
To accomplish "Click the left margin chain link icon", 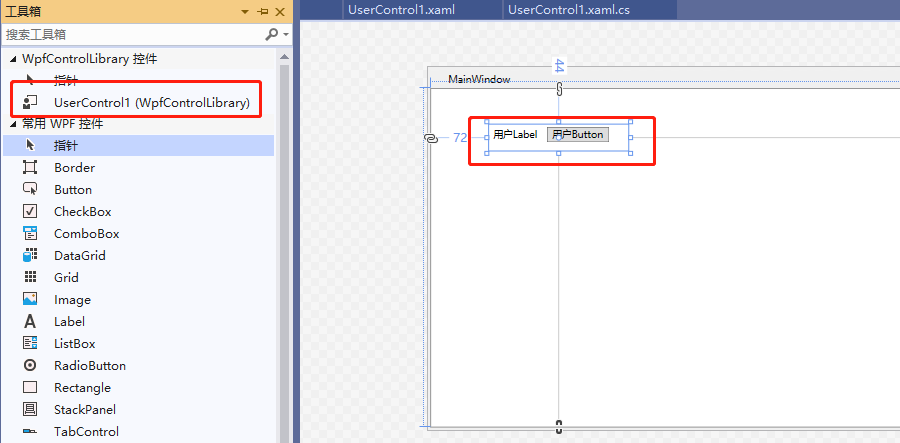I will click(x=431, y=138).
